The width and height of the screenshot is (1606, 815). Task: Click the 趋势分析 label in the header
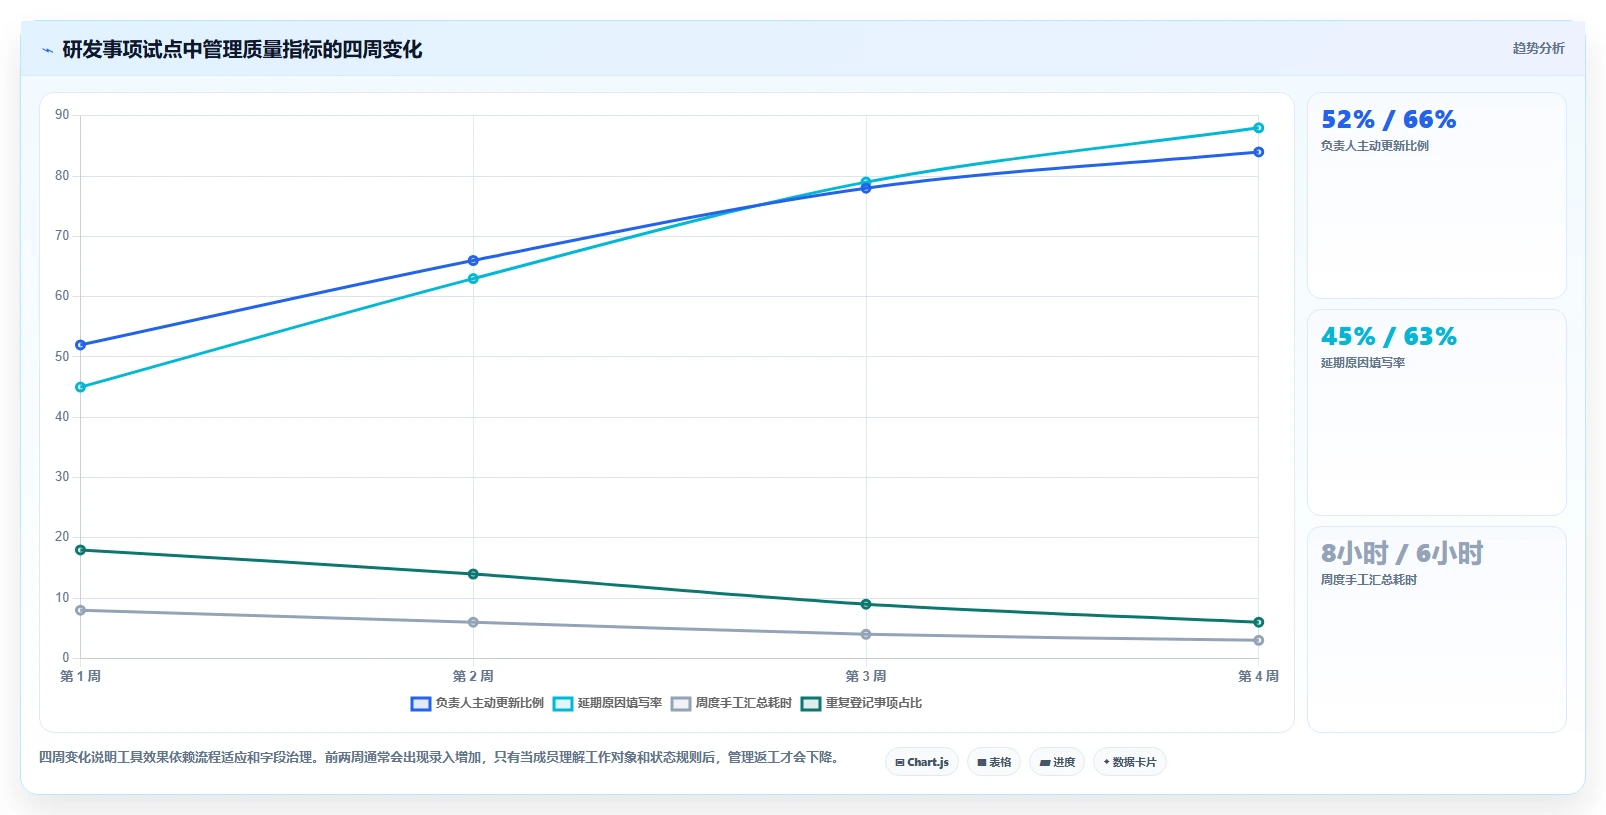[1538, 48]
